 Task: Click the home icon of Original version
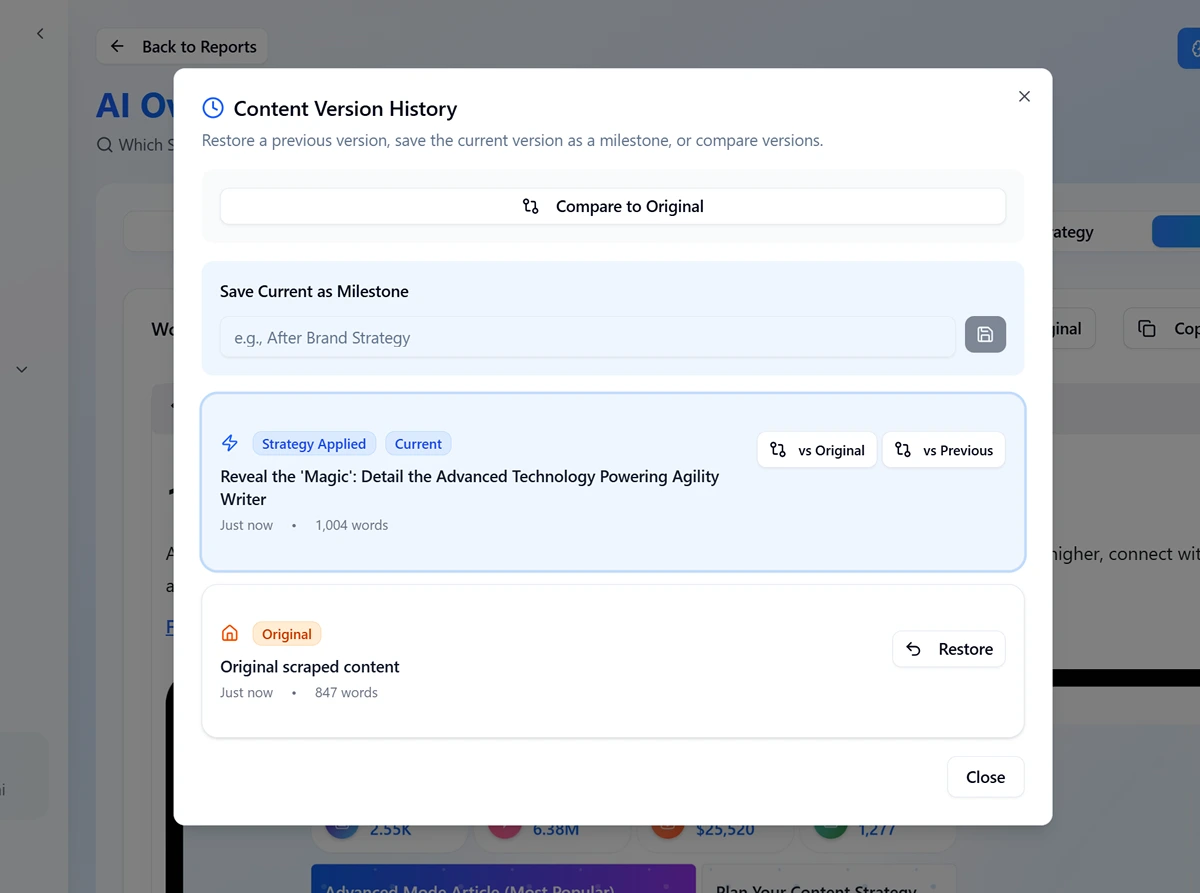tap(230, 633)
